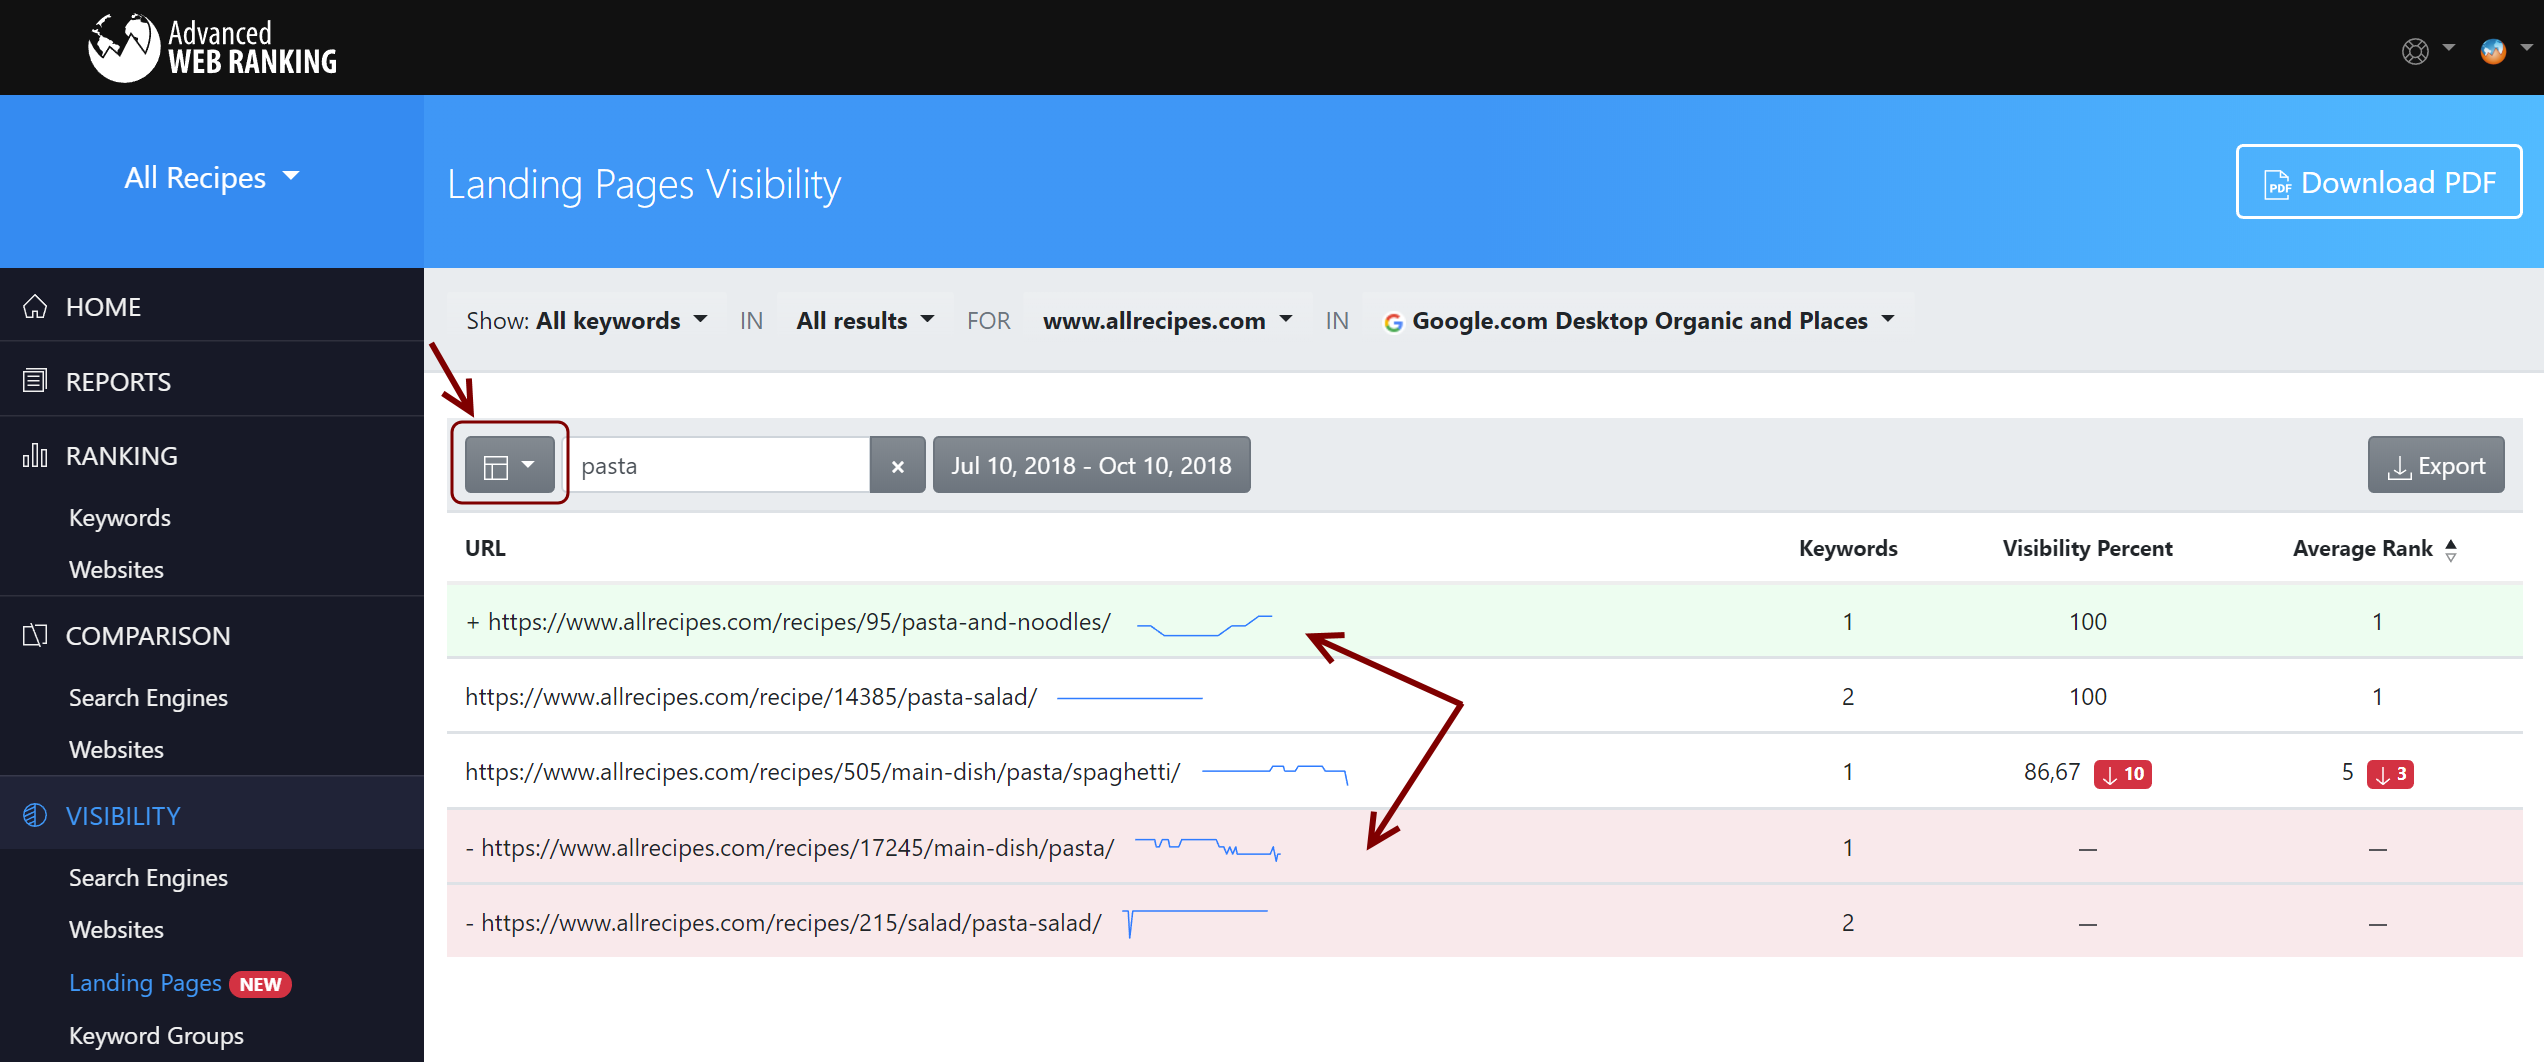The width and height of the screenshot is (2544, 1062).
Task: Click the visibility drop badge showing 10
Action: 2123,774
